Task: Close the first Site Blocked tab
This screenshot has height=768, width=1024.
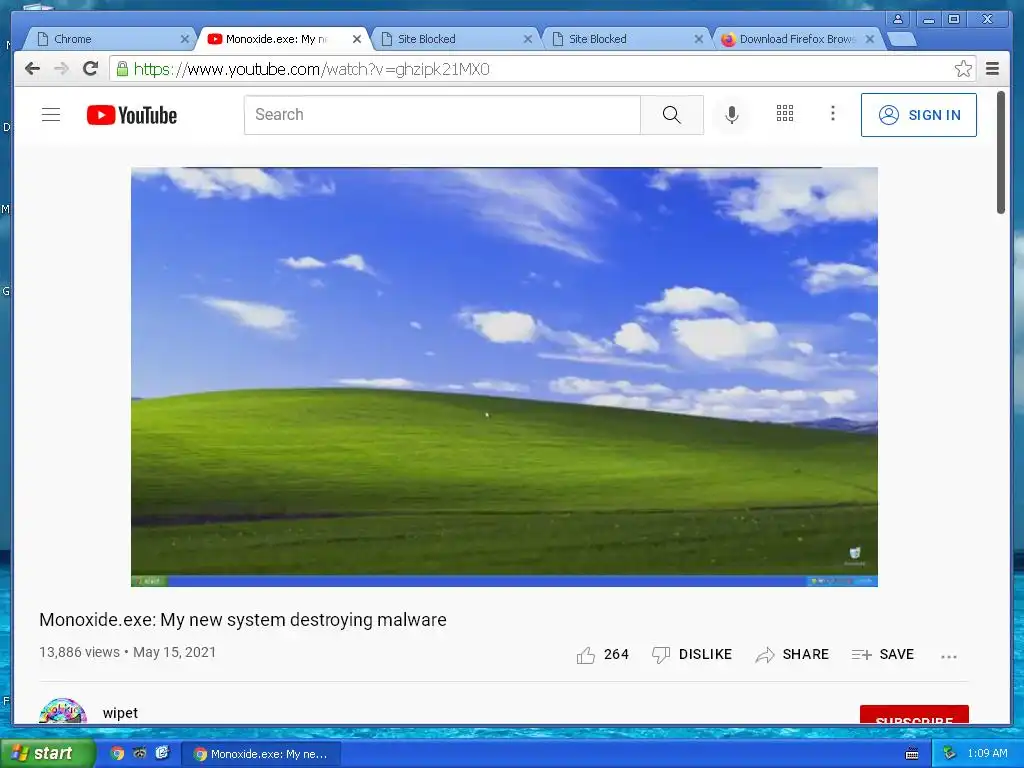Action: point(528,39)
